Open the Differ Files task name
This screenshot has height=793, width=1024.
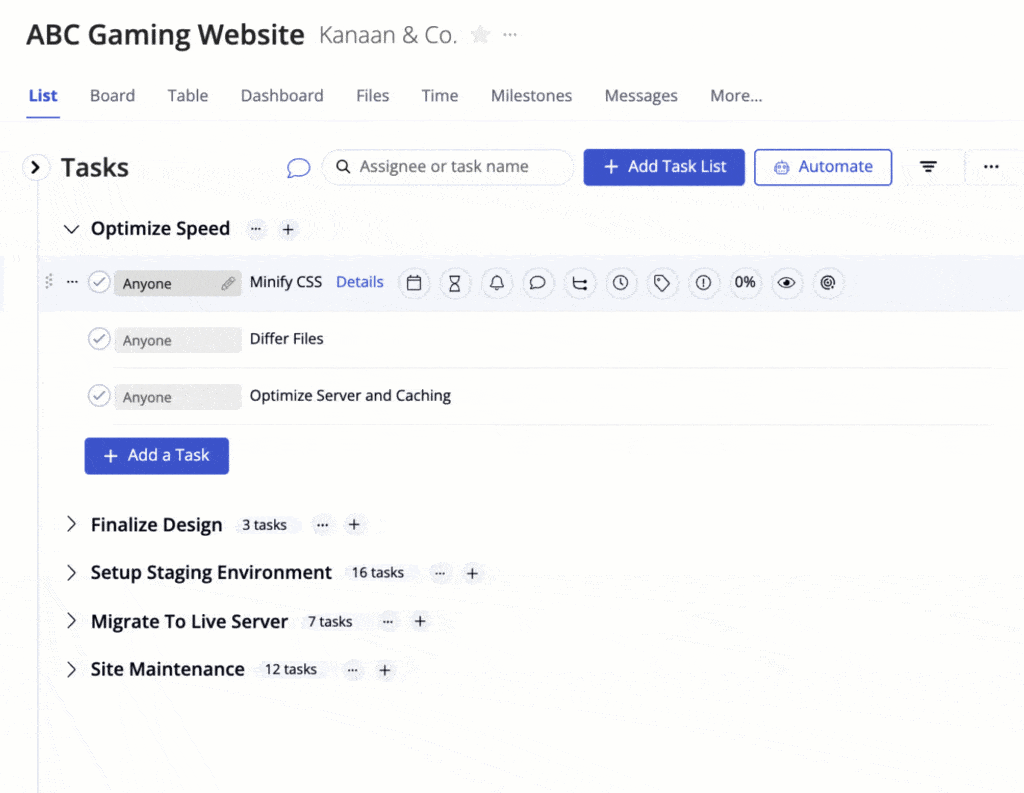click(x=287, y=339)
